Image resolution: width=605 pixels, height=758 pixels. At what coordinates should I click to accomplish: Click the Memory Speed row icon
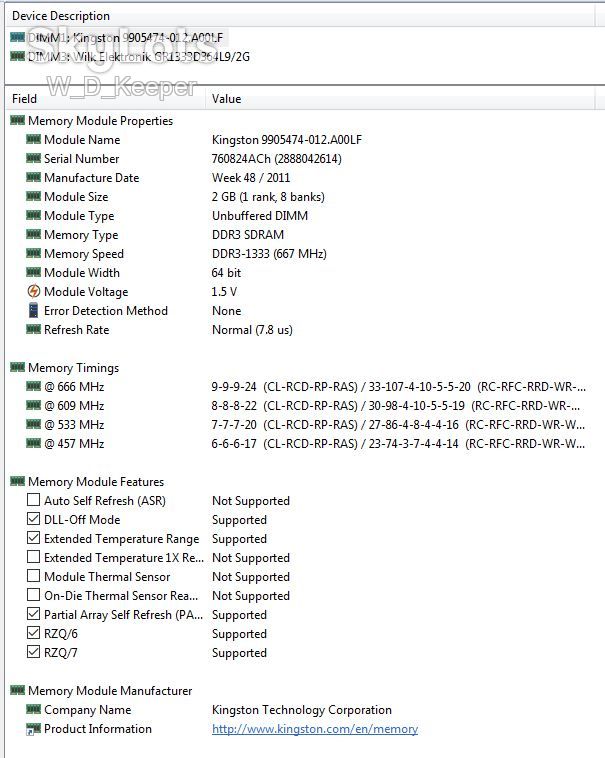pyautogui.click(x=33, y=253)
